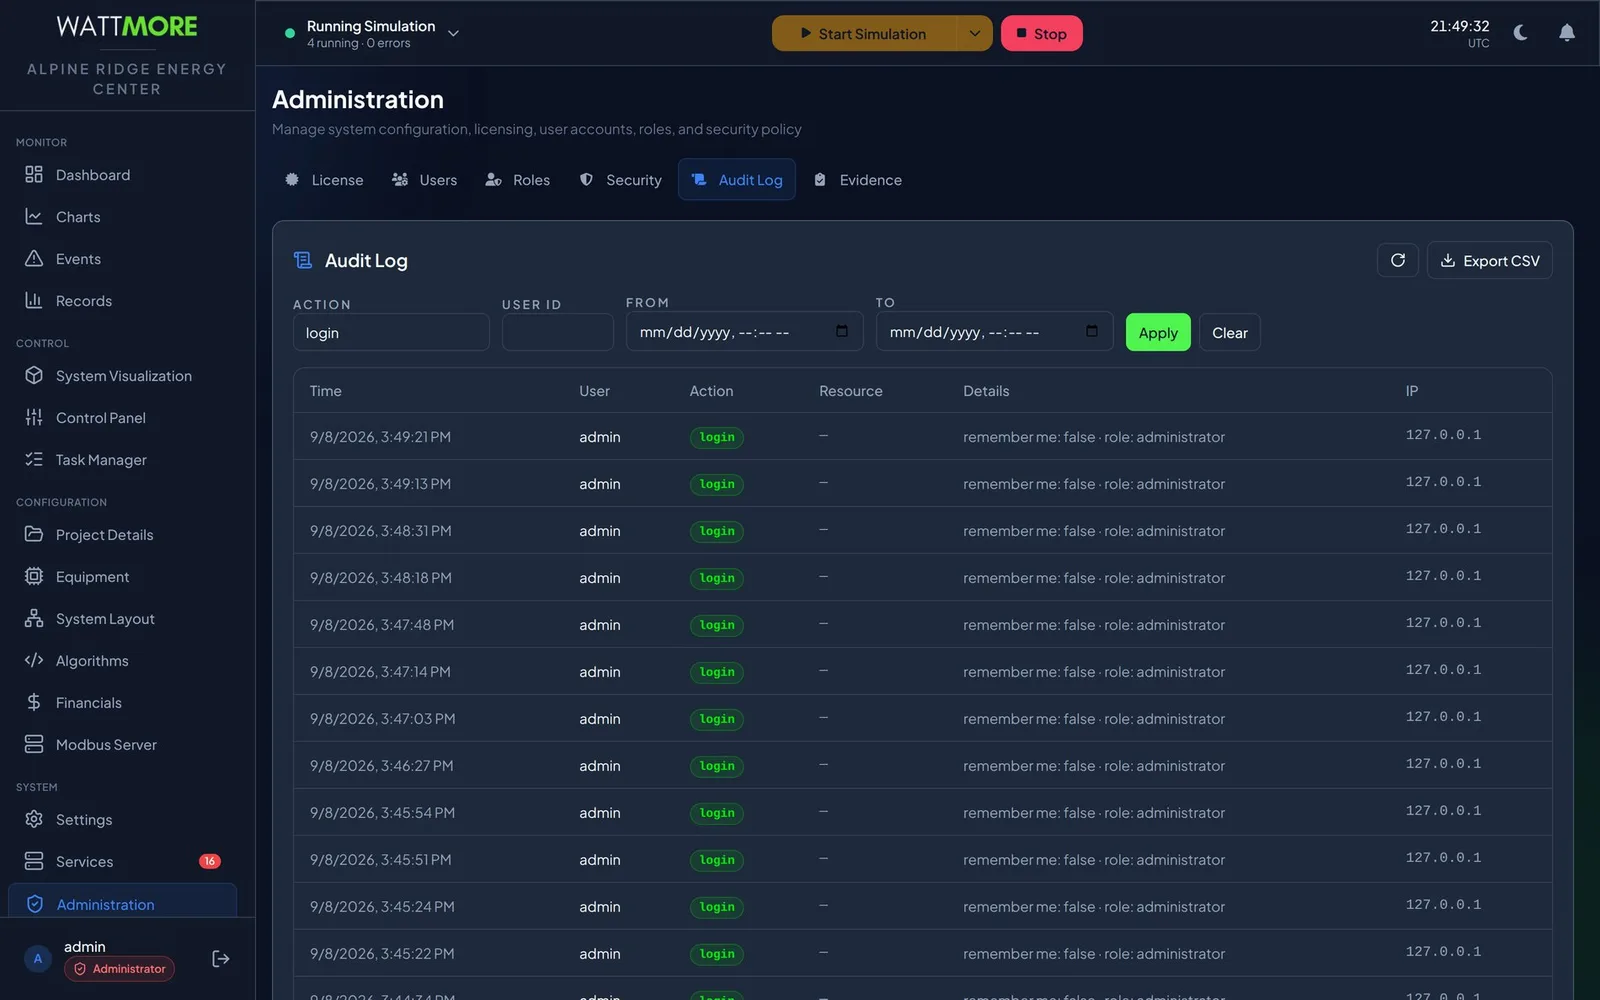Viewport: 1600px width, 1000px height.
Task: Click the Time column header
Action: (326, 391)
